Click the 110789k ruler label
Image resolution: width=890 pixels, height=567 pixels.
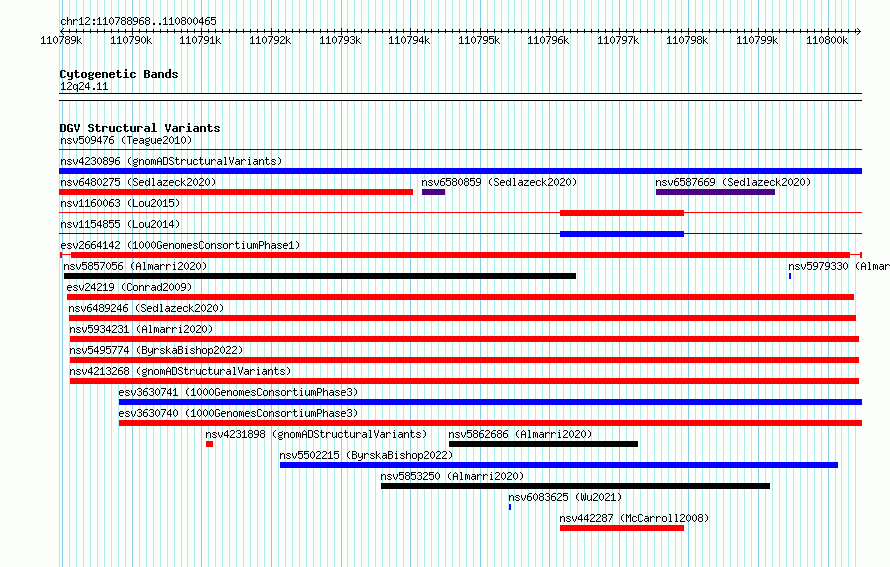[x=61, y=40]
